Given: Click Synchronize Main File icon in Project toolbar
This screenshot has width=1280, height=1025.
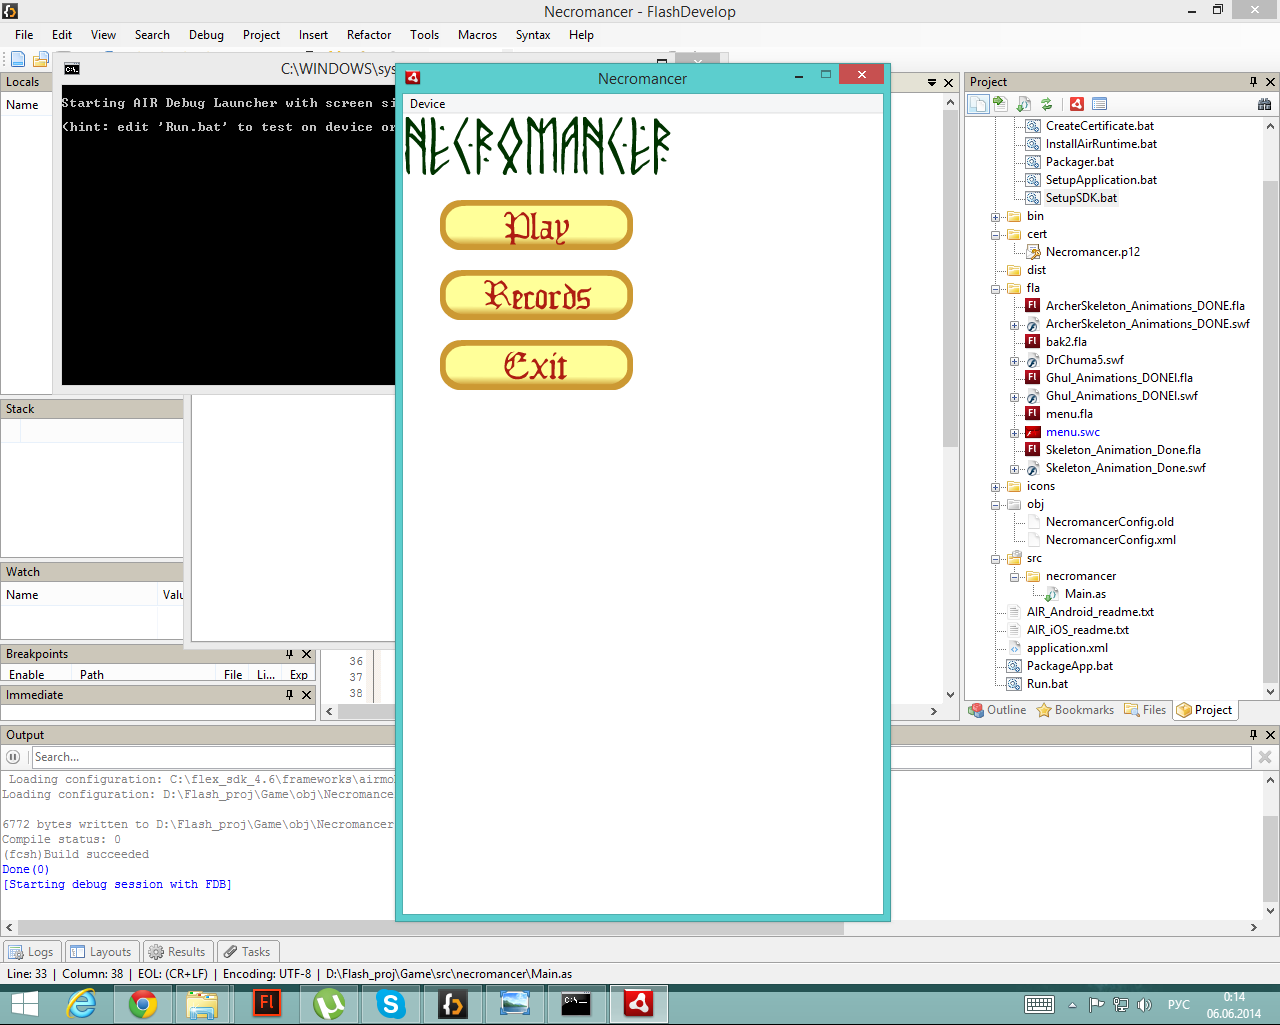Looking at the screenshot, I should 1024,104.
